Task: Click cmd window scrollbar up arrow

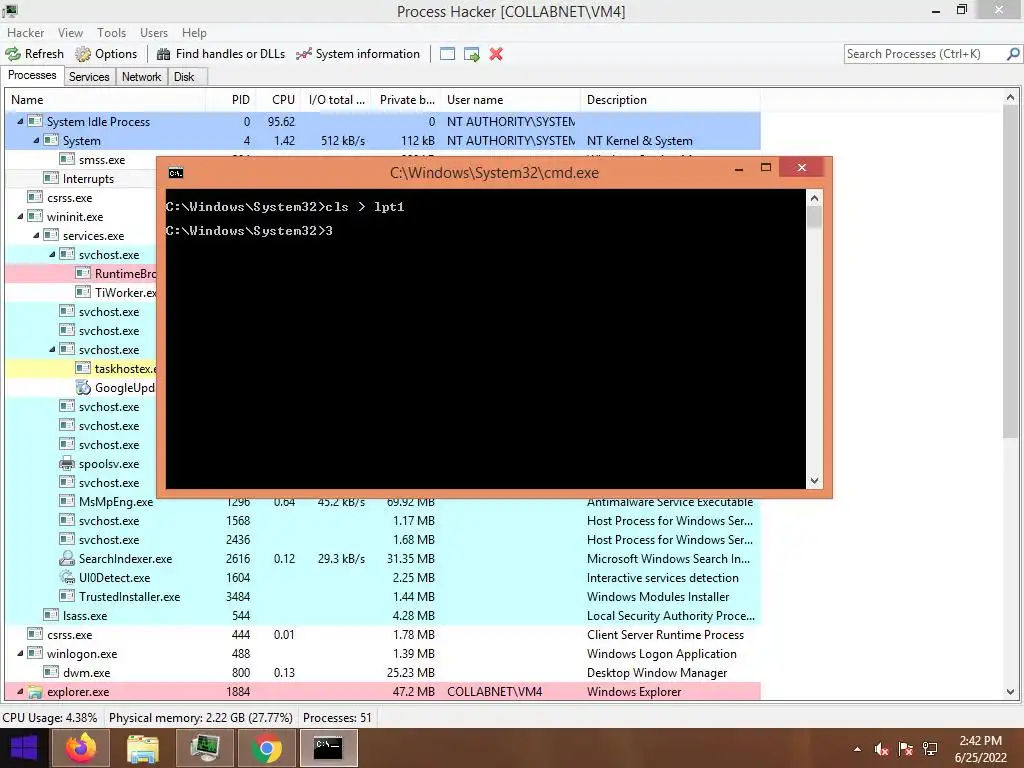Action: click(814, 197)
